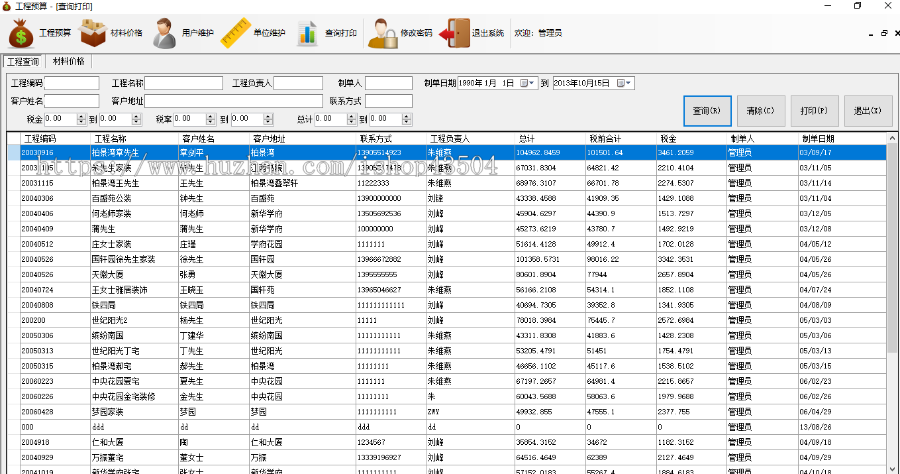
Task: Sort by 联系方式 column header
Action: tap(391, 138)
